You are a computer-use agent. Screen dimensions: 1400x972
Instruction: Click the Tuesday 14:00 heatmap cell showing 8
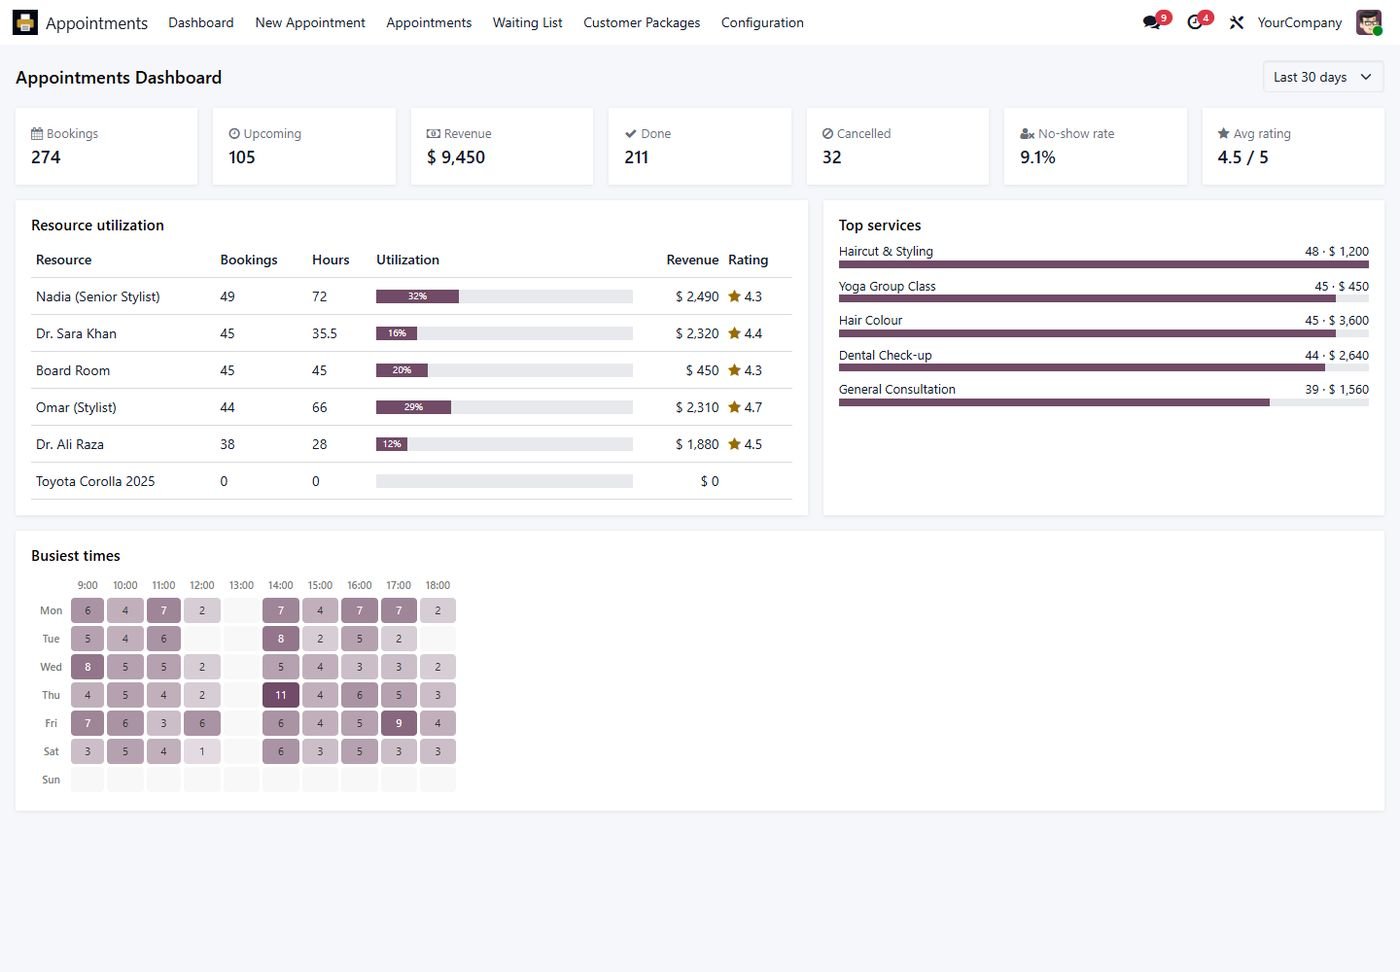[x=281, y=638]
